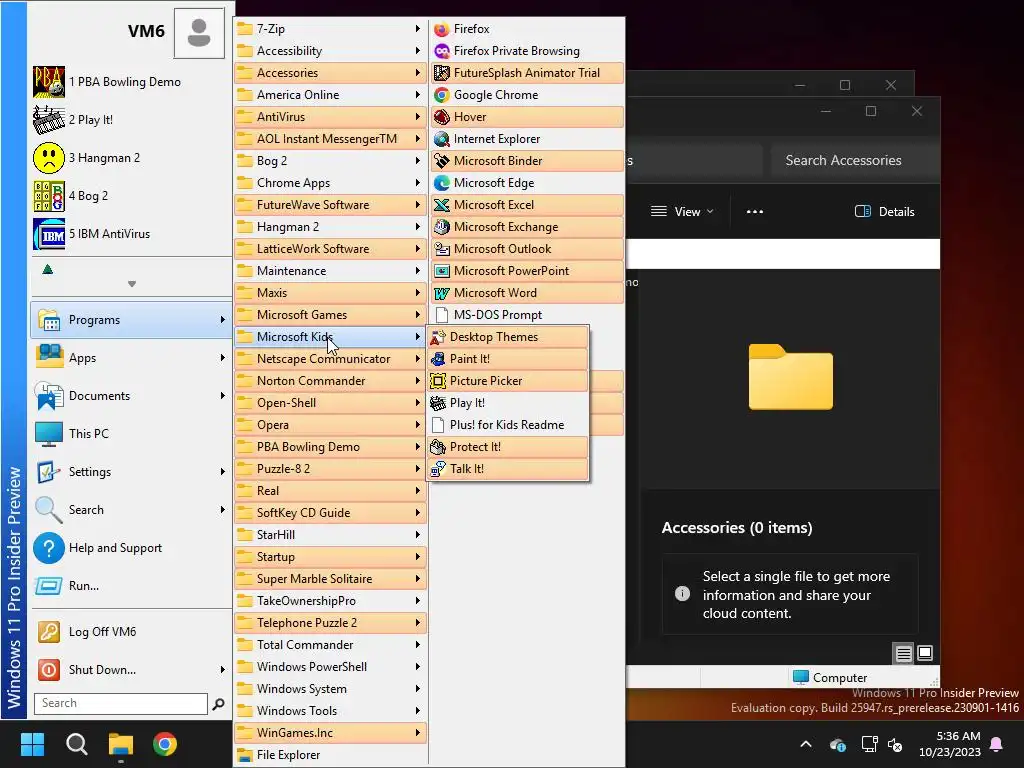
Task: Launch Play It! in Microsoft Kids submenu
Action: click(x=507, y=403)
